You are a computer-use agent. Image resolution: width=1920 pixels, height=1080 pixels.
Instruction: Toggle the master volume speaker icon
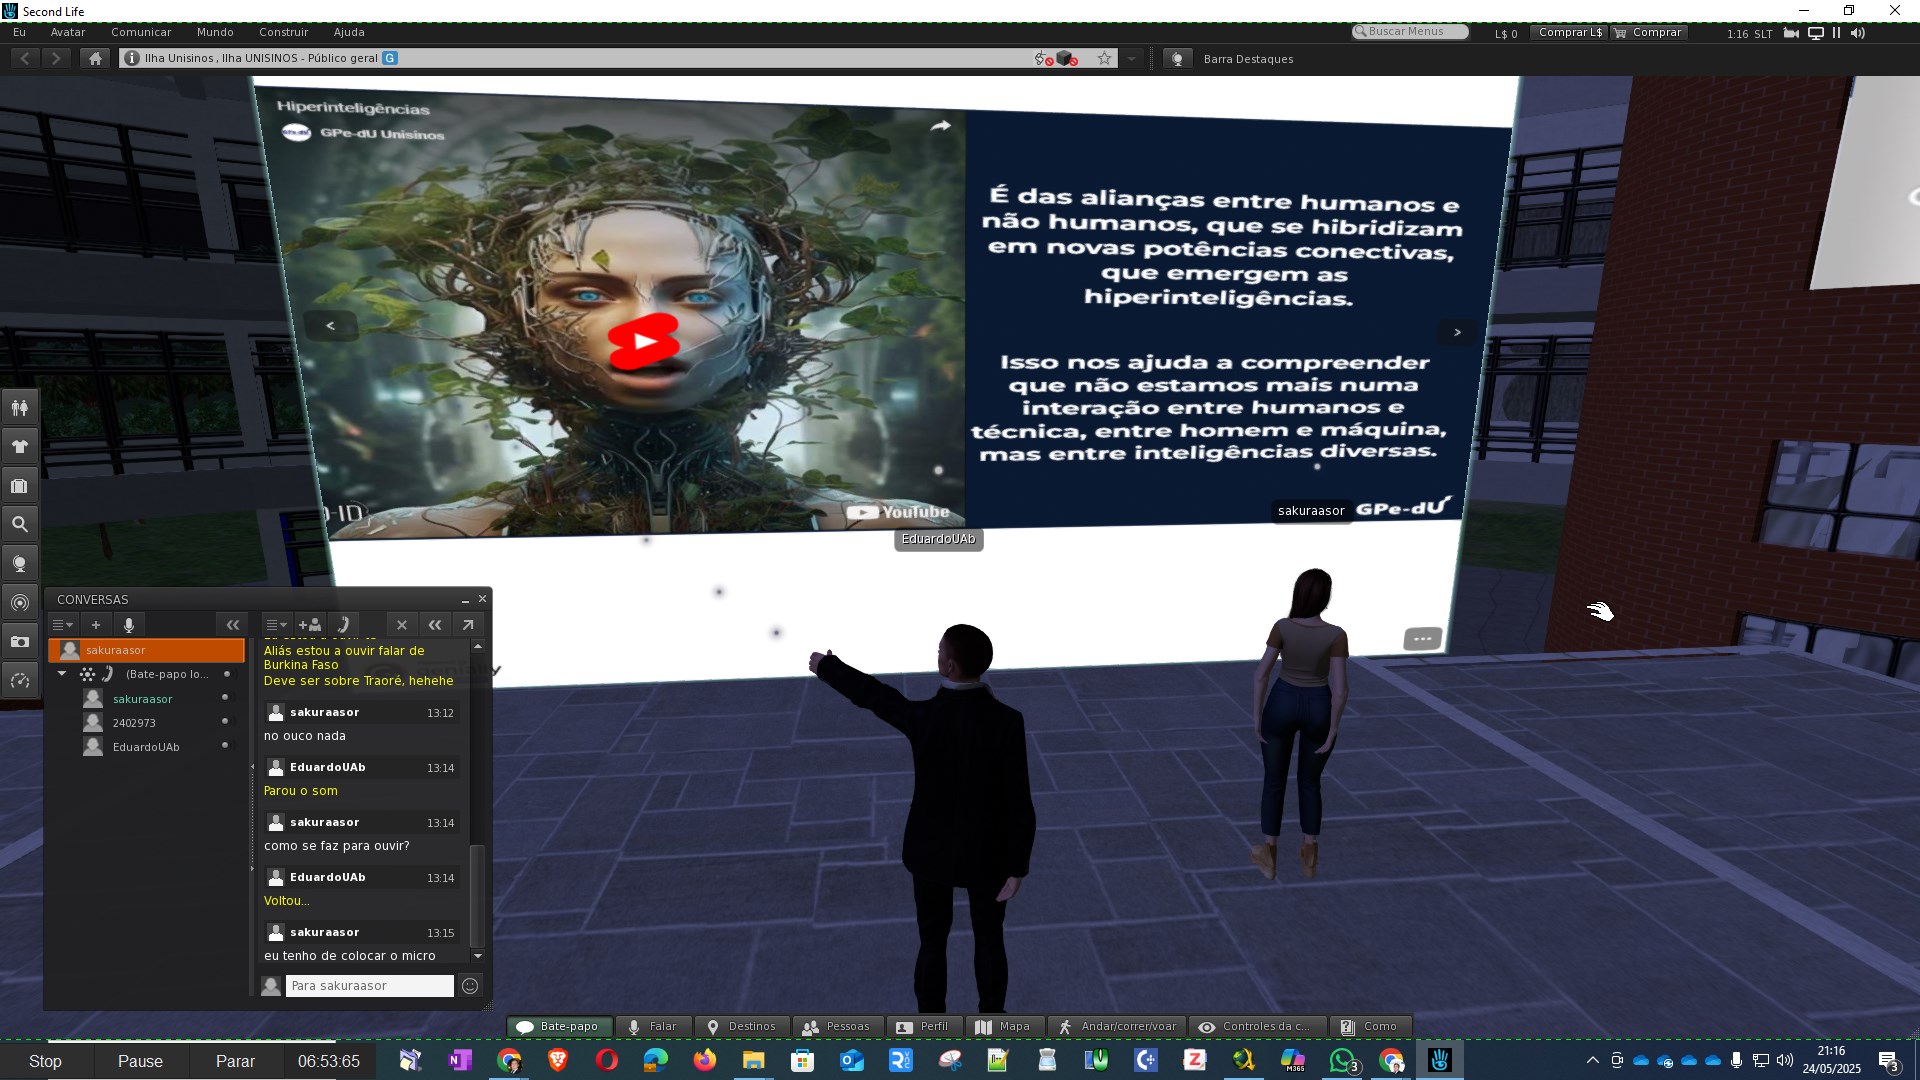point(1858,33)
